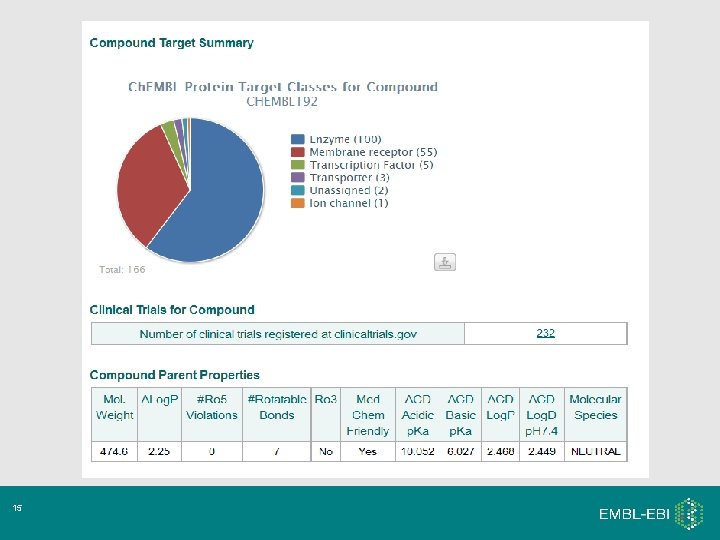Select the Enzyme (100) legend label

(x=345, y=139)
